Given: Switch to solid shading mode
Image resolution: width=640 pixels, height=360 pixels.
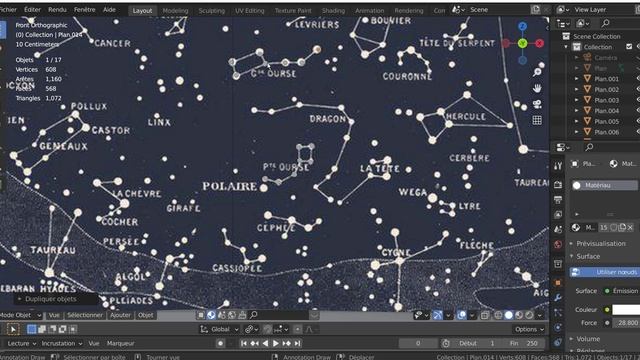Looking at the screenshot, I should point(509,315).
